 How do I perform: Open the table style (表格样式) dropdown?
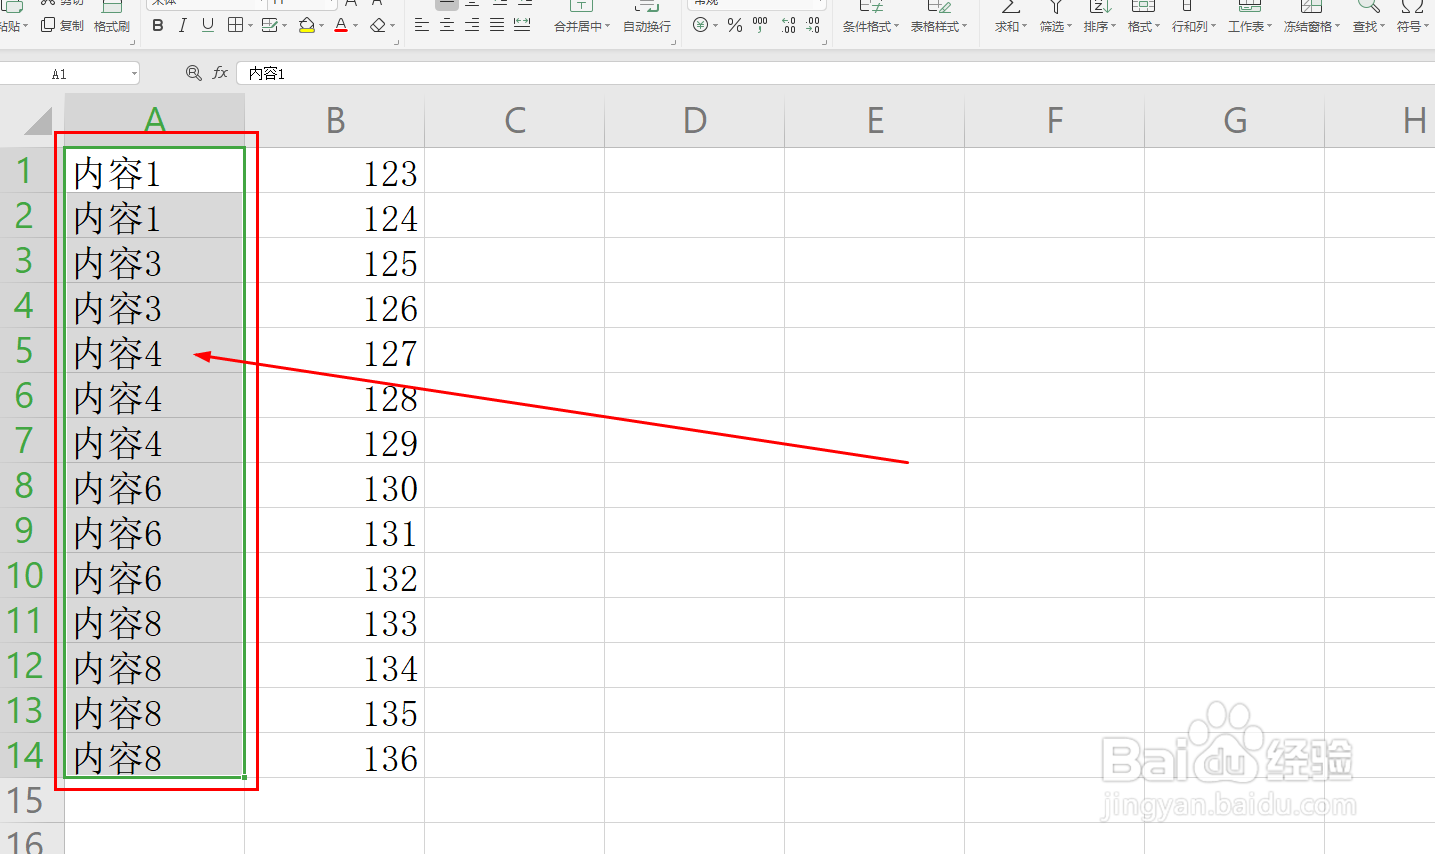(938, 19)
